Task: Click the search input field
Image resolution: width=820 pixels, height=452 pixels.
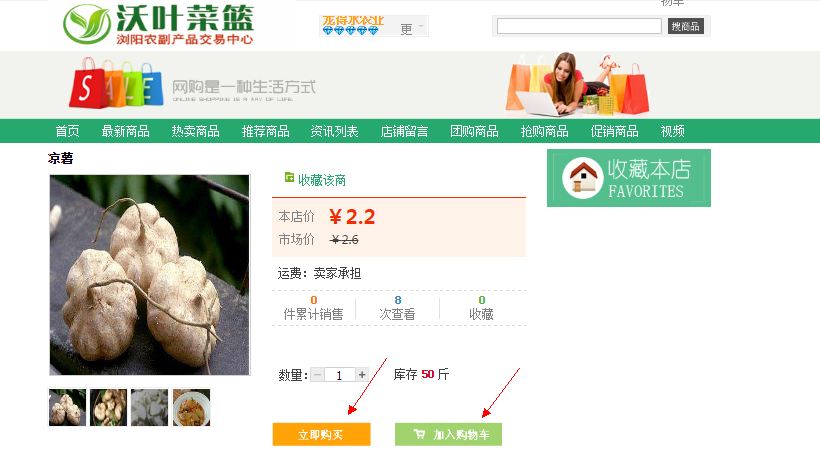Action: coord(579,26)
